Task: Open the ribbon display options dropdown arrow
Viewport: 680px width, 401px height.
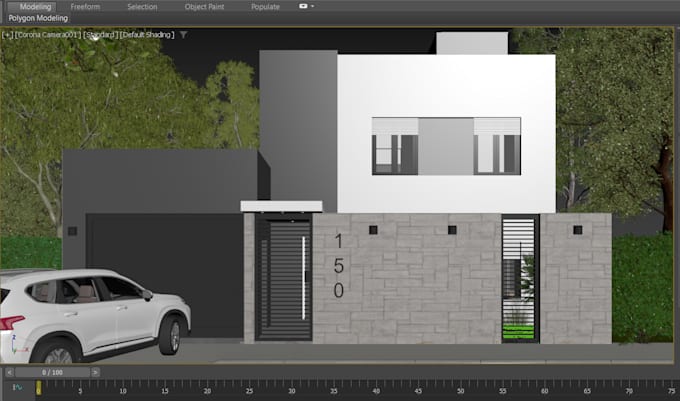Action: point(313,6)
